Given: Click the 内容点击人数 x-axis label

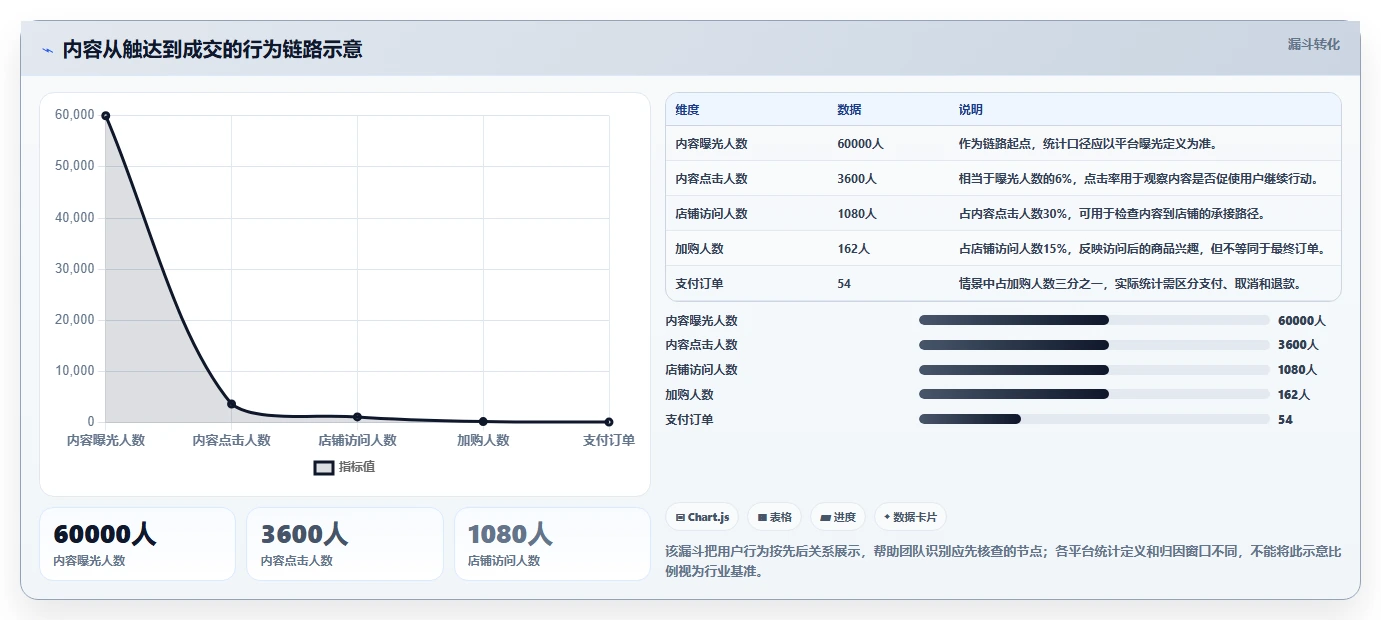Looking at the screenshot, I should point(232,440).
